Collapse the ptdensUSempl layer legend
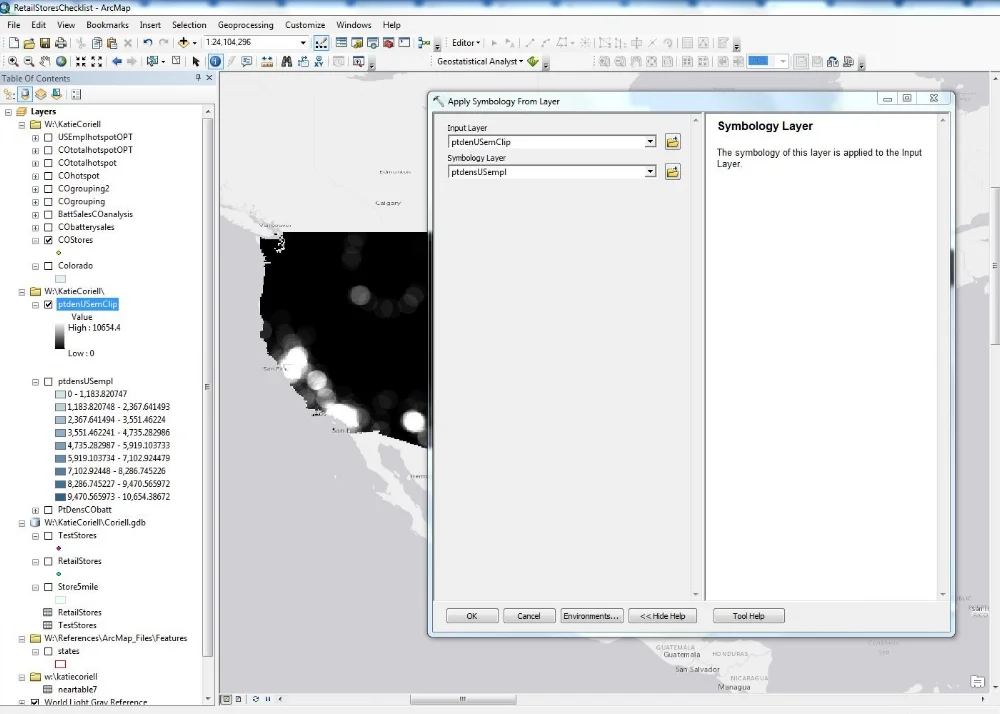The image size is (1000, 714). point(36,382)
